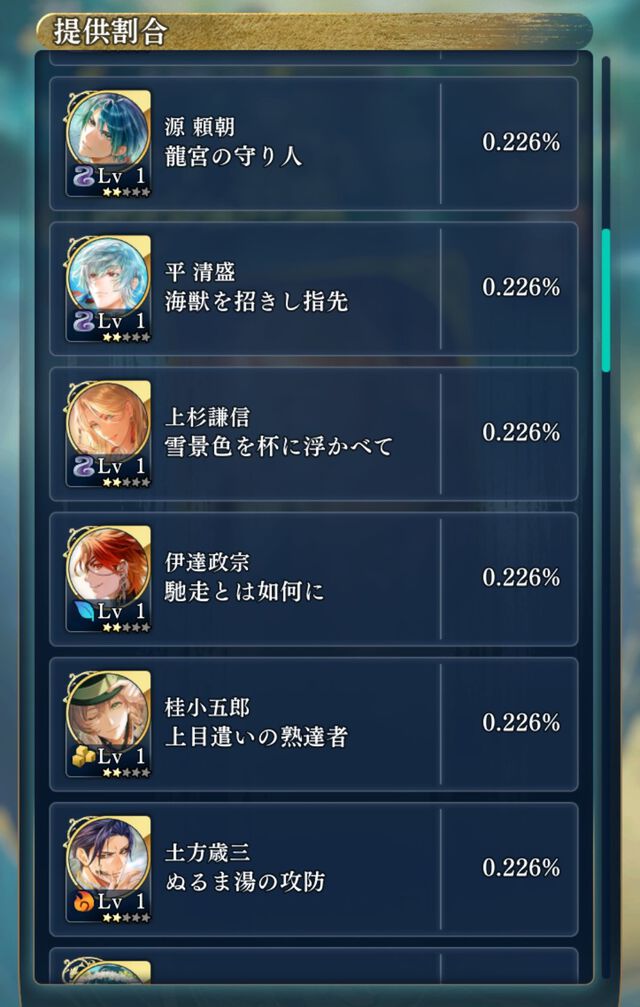Click the attribute icon on 源 頼朝 card
Viewport: 640px width, 1007px height.
pyautogui.click(x=83, y=175)
